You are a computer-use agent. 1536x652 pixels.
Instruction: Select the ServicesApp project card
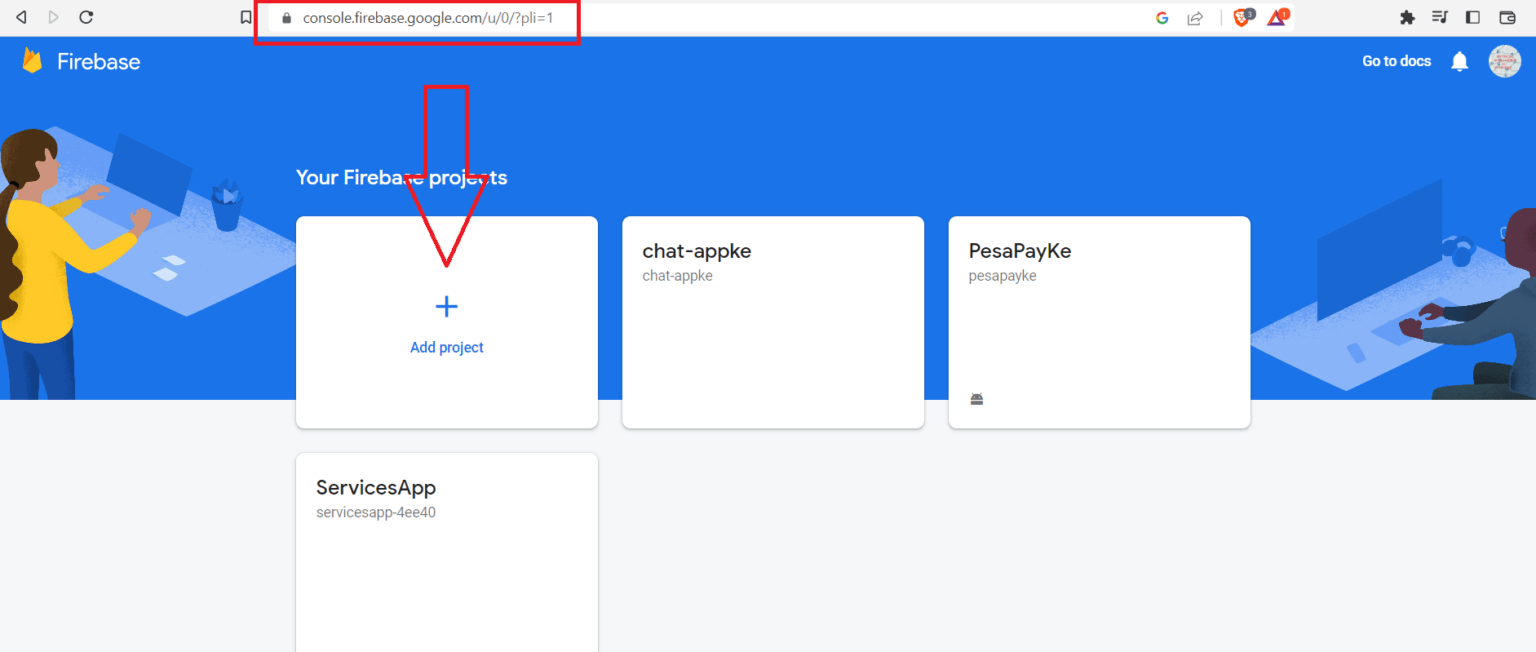pos(446,550)
